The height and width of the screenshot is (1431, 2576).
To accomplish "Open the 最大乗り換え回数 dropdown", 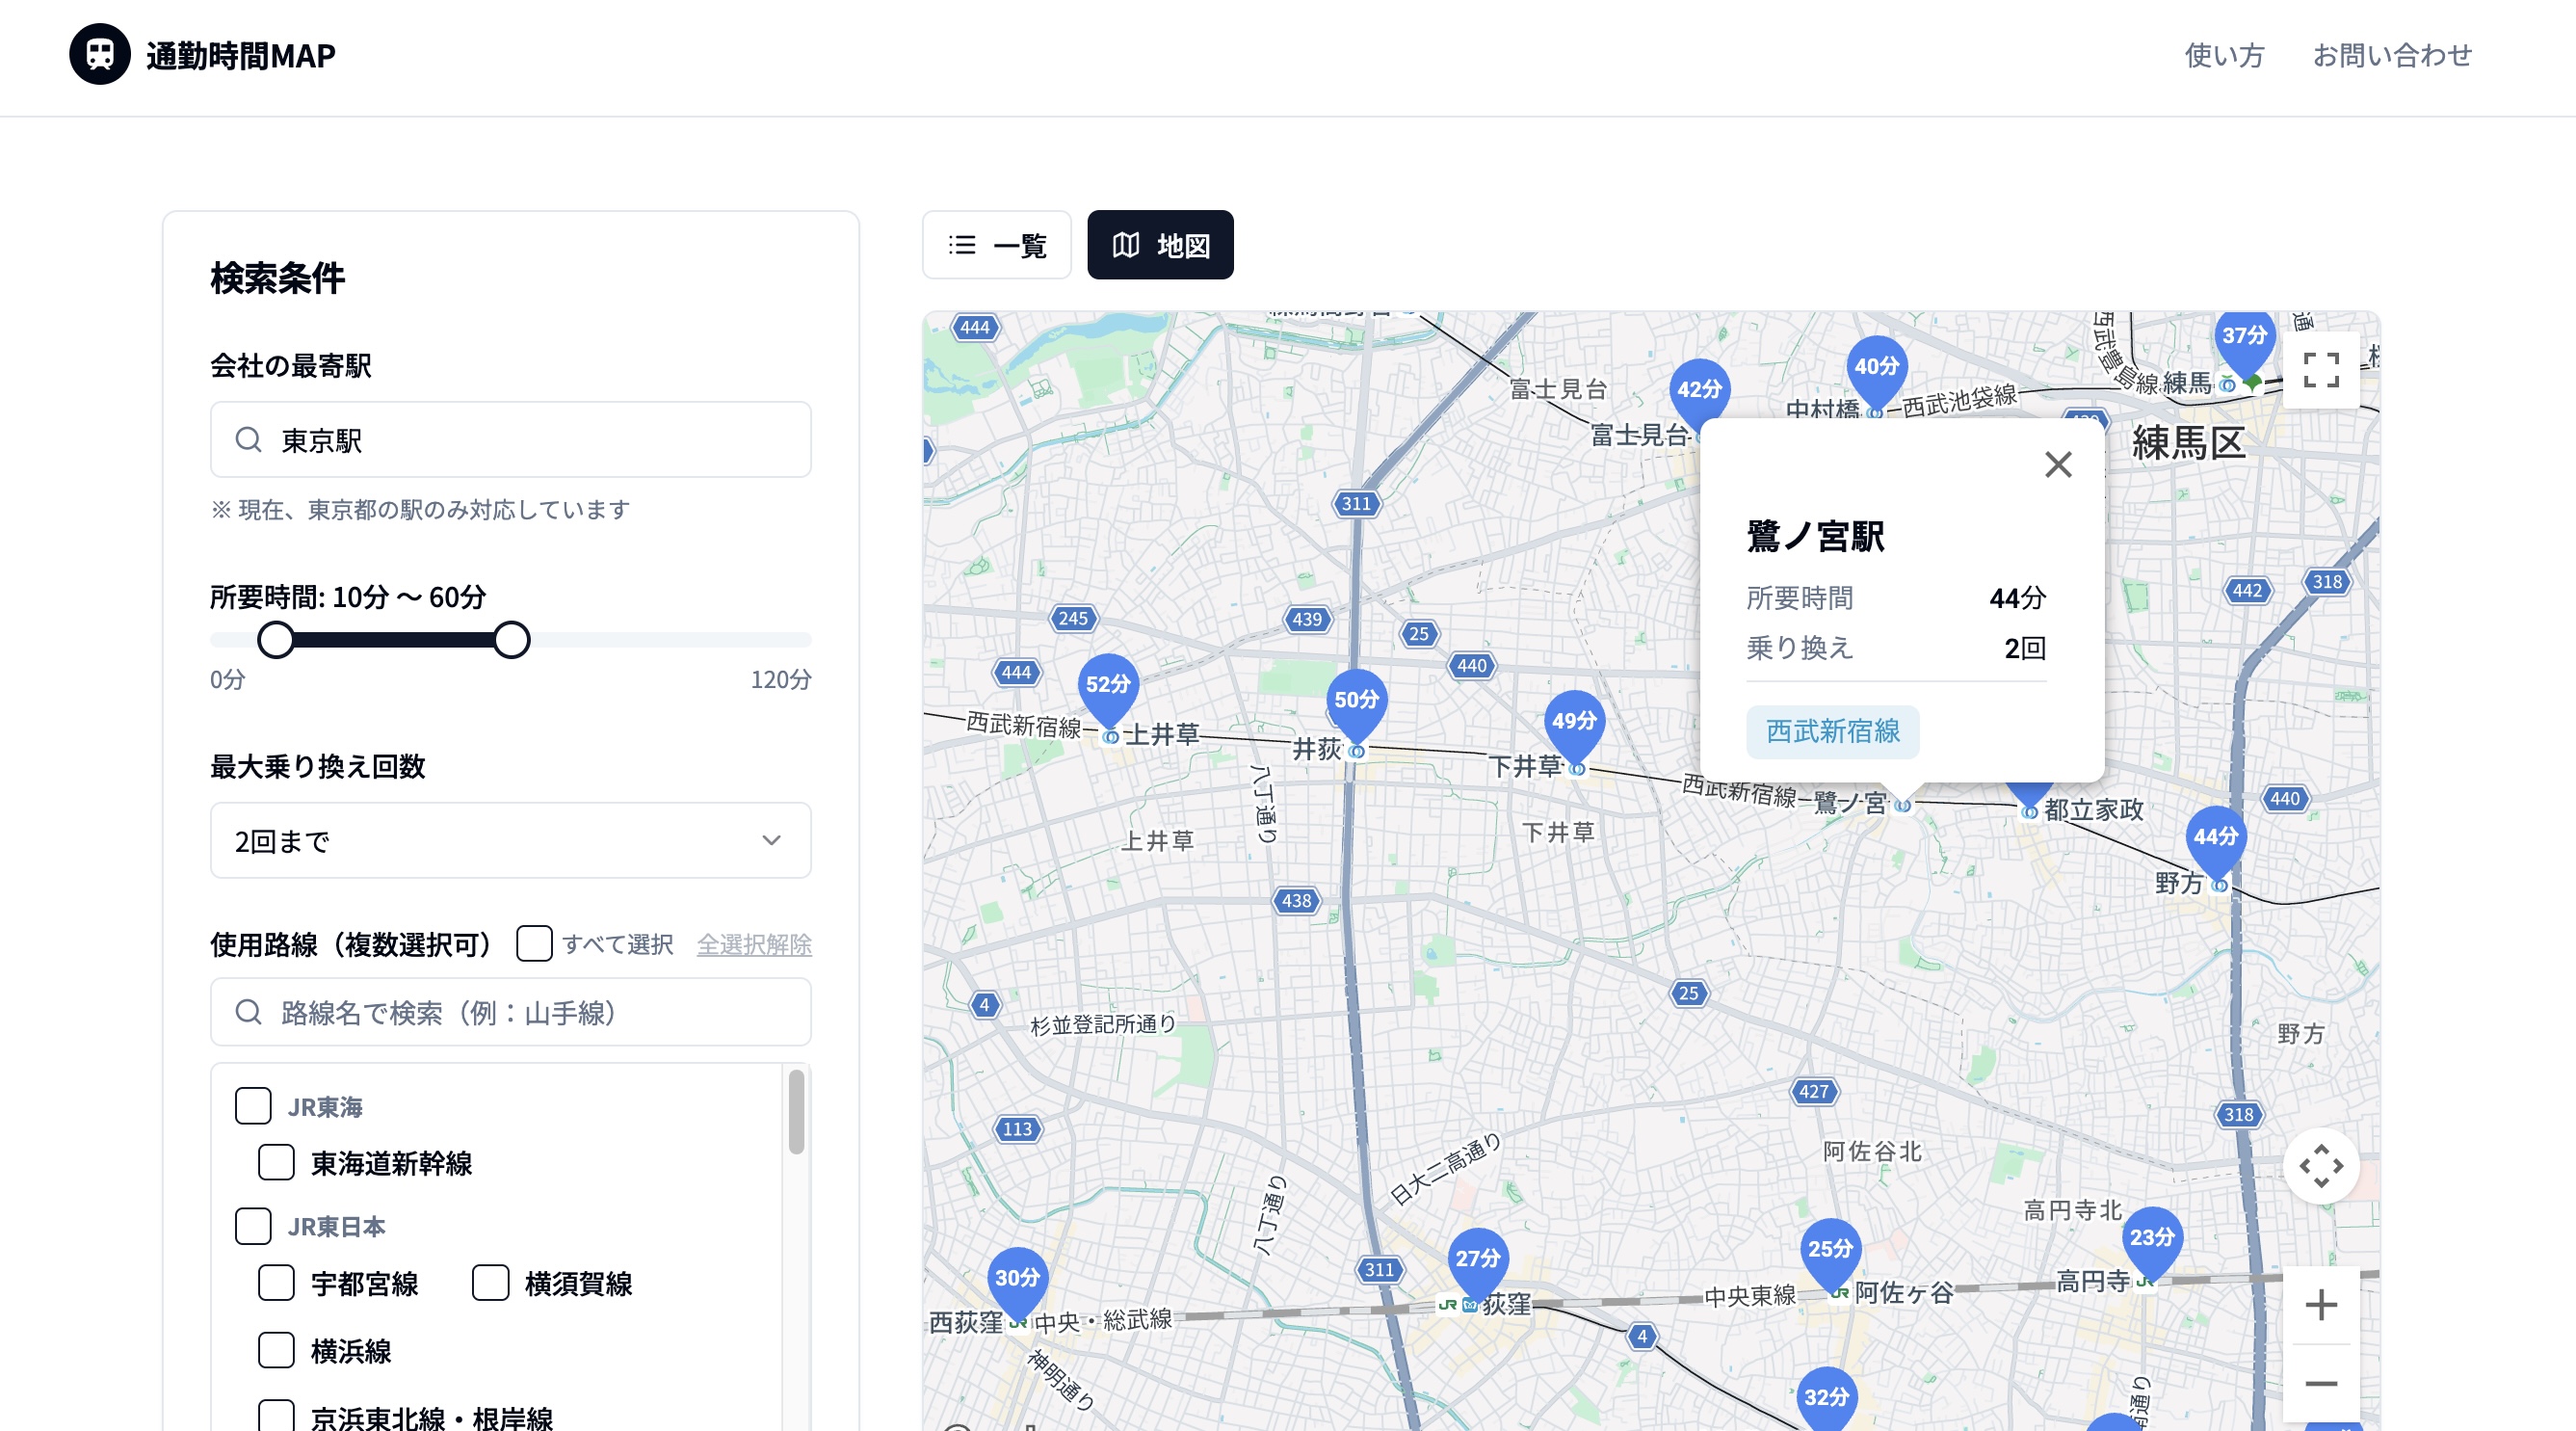I will [510, 841].
